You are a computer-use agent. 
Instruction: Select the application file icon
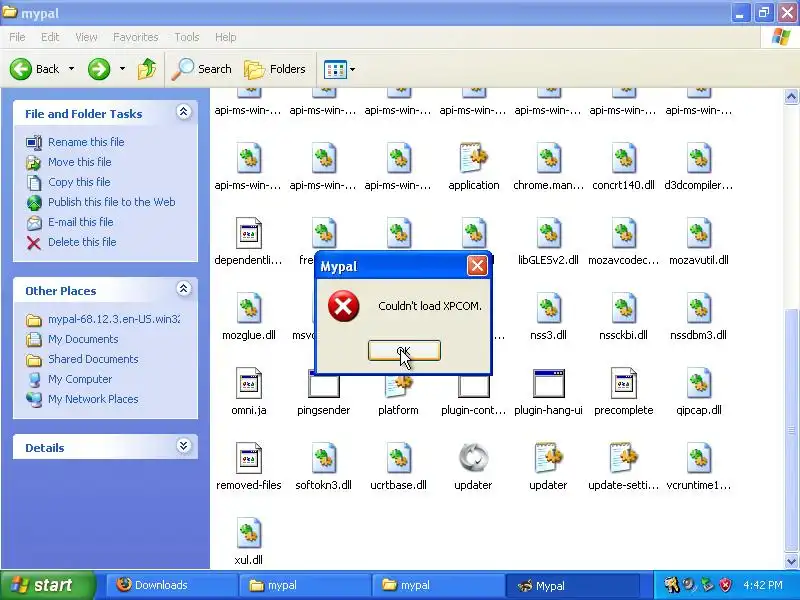tap(473, 158)
